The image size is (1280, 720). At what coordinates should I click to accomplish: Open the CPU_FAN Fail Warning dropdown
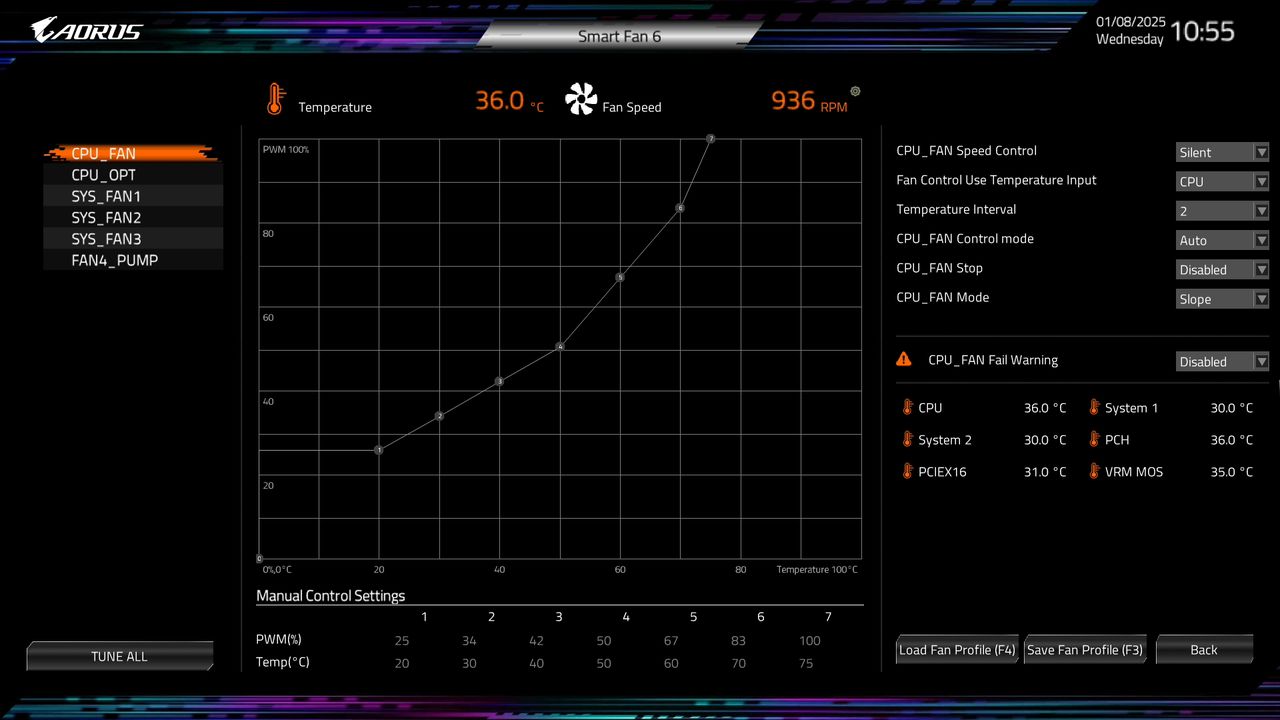point(1222,361)
